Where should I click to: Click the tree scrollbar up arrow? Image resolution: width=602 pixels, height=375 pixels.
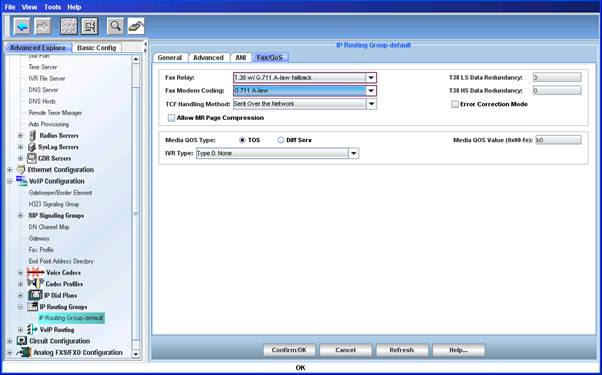tap(136, 59)
